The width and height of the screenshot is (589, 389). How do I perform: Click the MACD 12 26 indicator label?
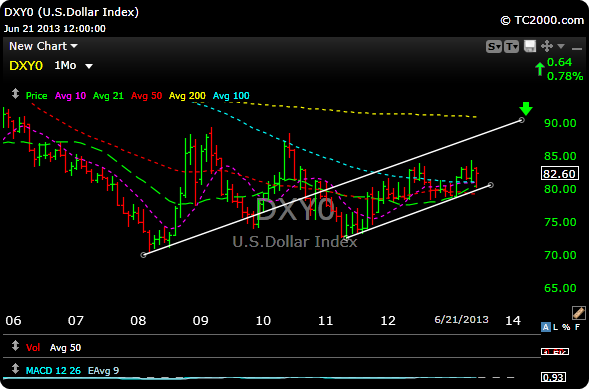(53, 371)
